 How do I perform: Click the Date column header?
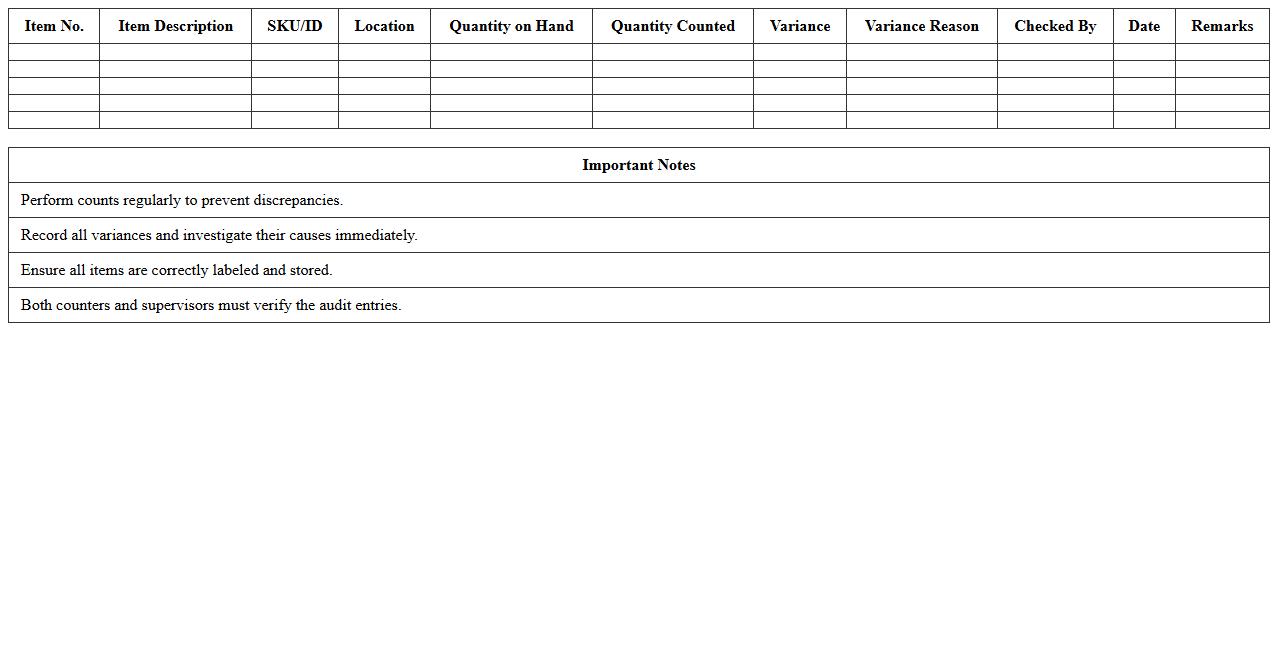pyautogui.click(x=1143, y=26)
